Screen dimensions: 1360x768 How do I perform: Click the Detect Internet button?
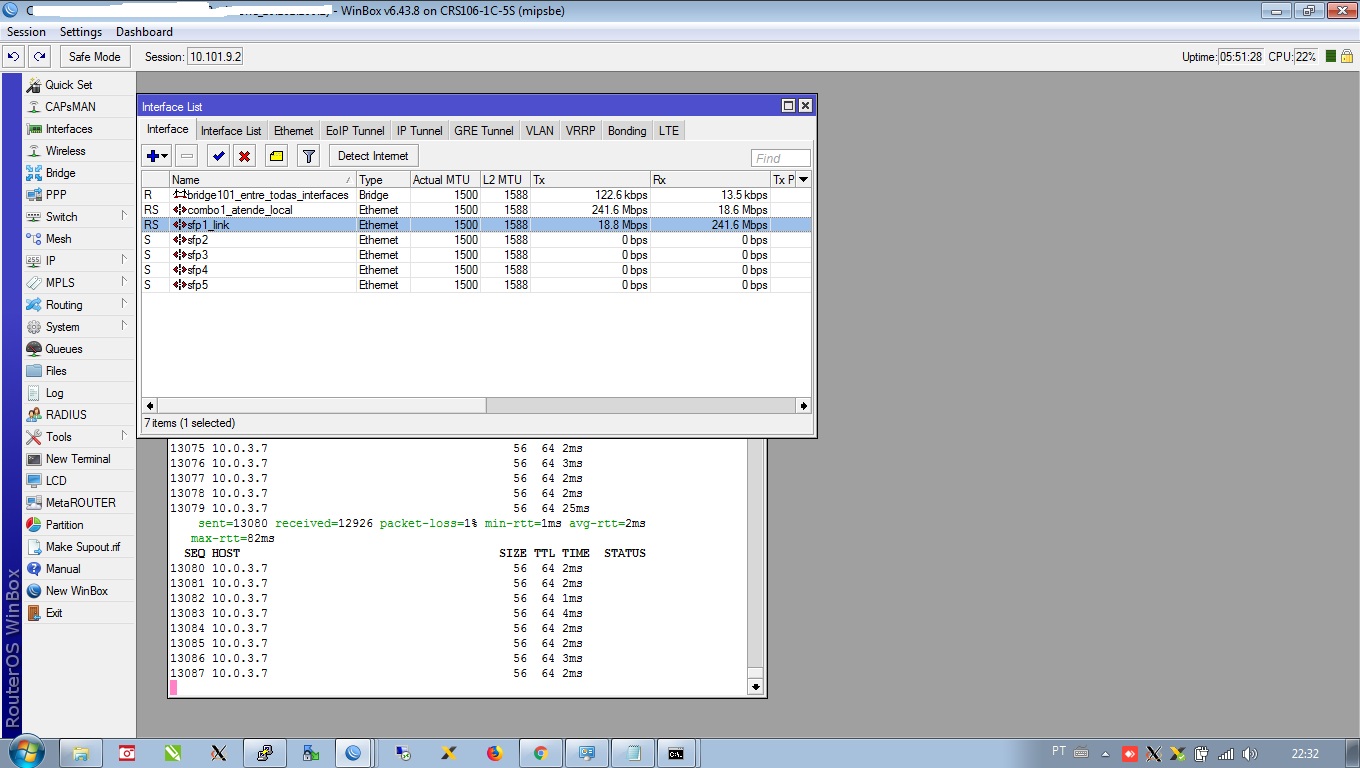373,156
